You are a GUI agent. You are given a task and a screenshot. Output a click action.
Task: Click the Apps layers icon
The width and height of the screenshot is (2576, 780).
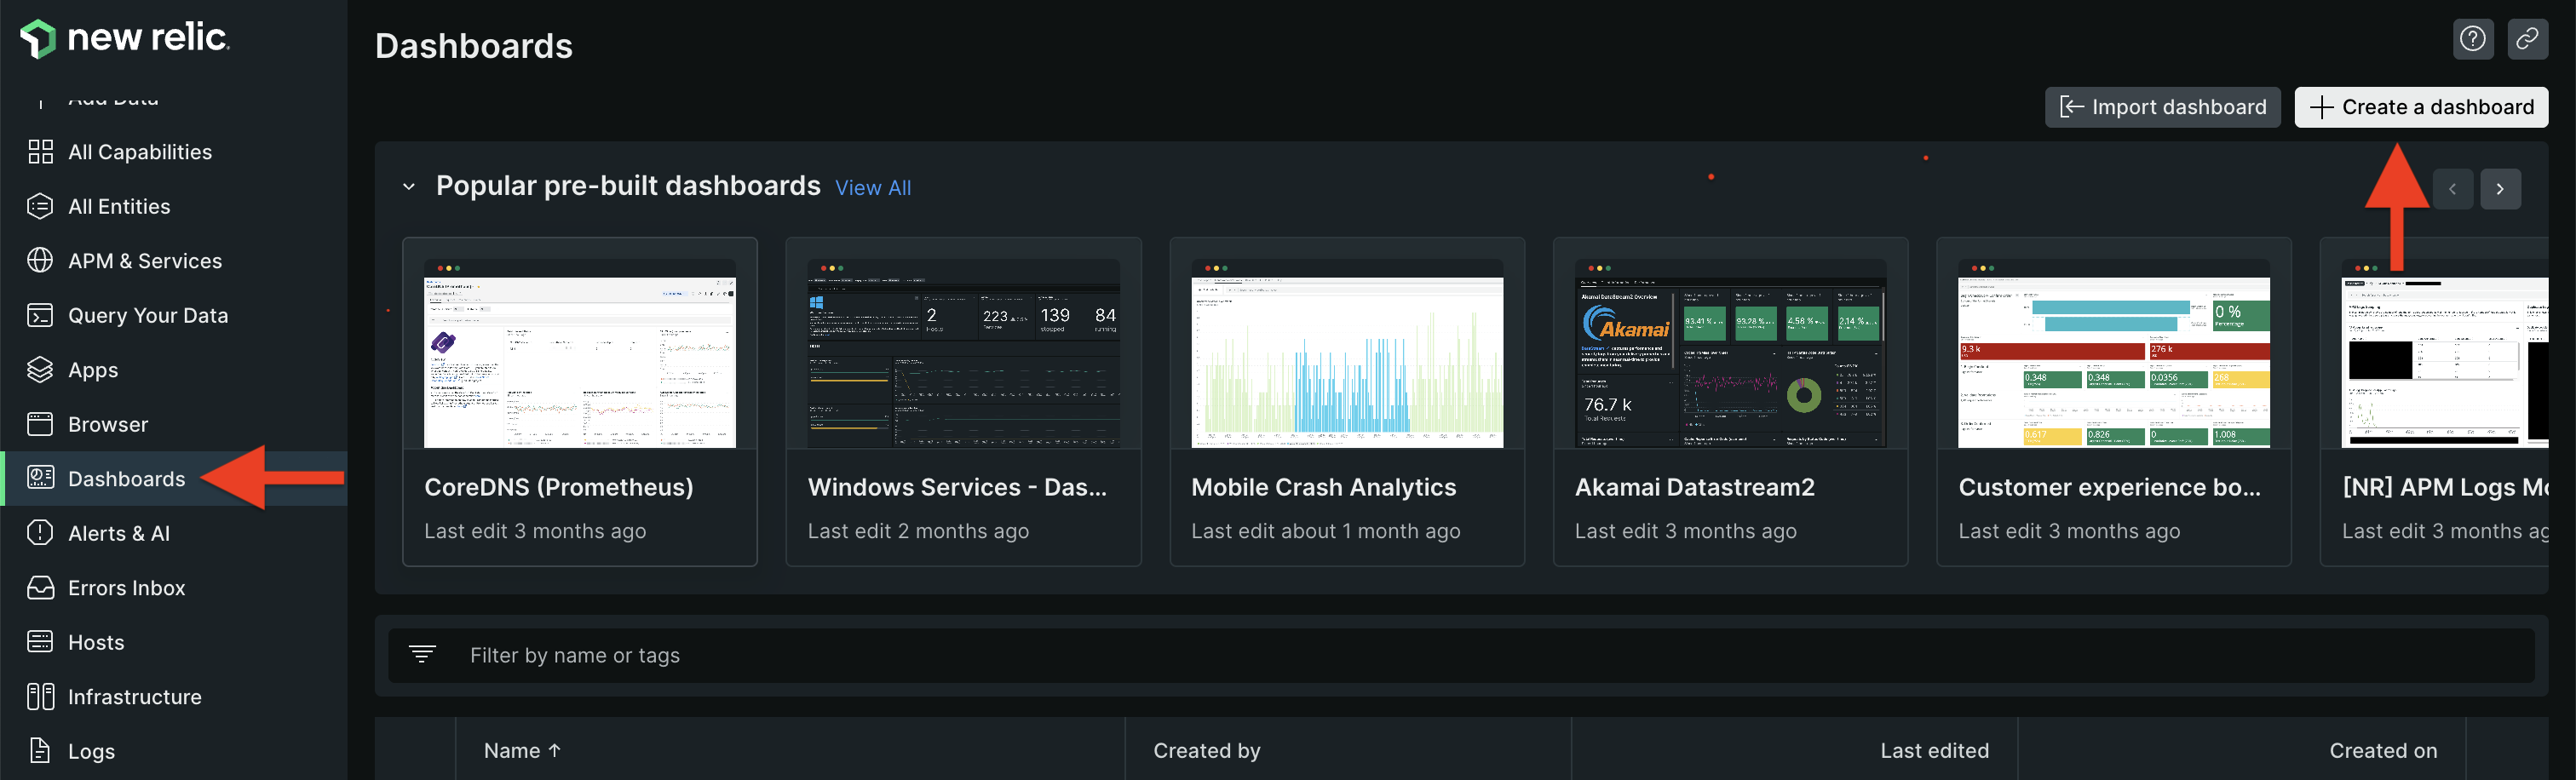pyautogui.click(x=40, y=370)
